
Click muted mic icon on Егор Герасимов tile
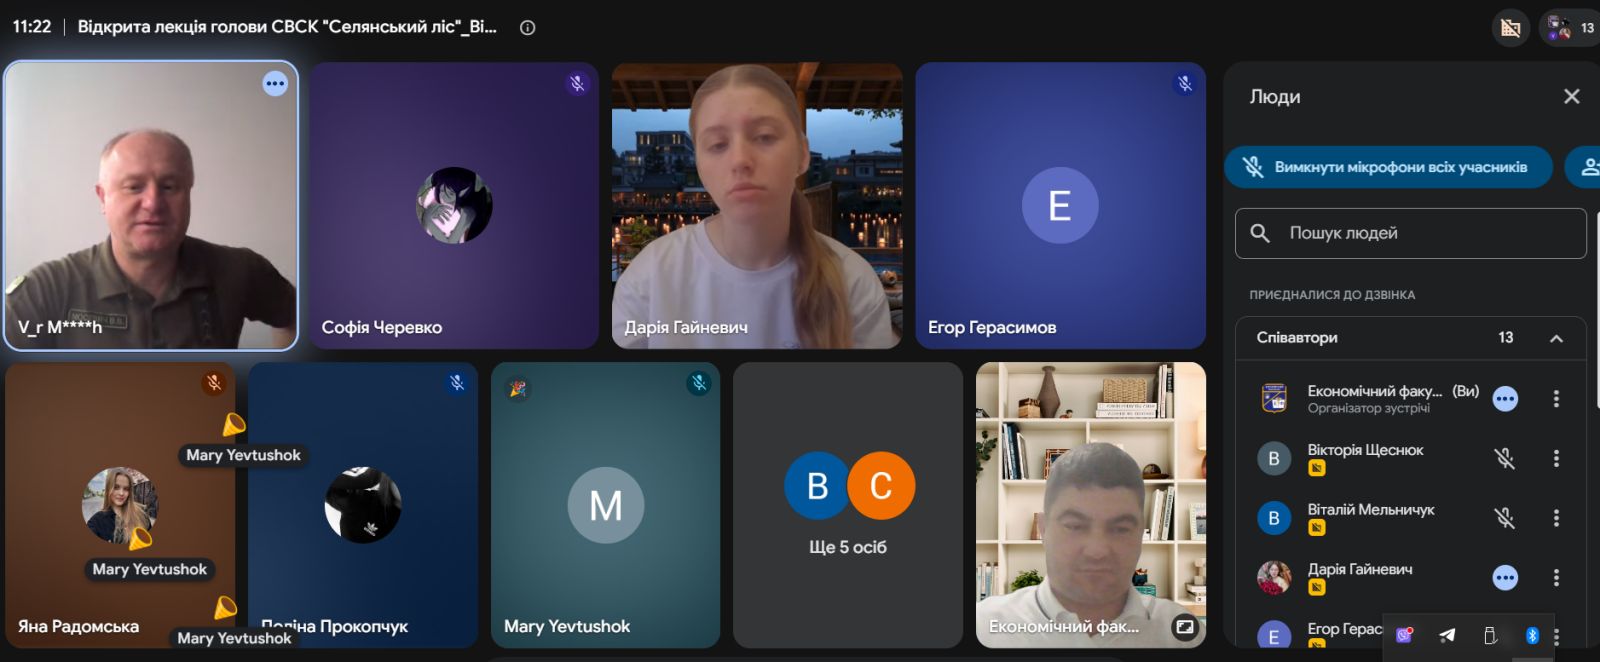1184,84
